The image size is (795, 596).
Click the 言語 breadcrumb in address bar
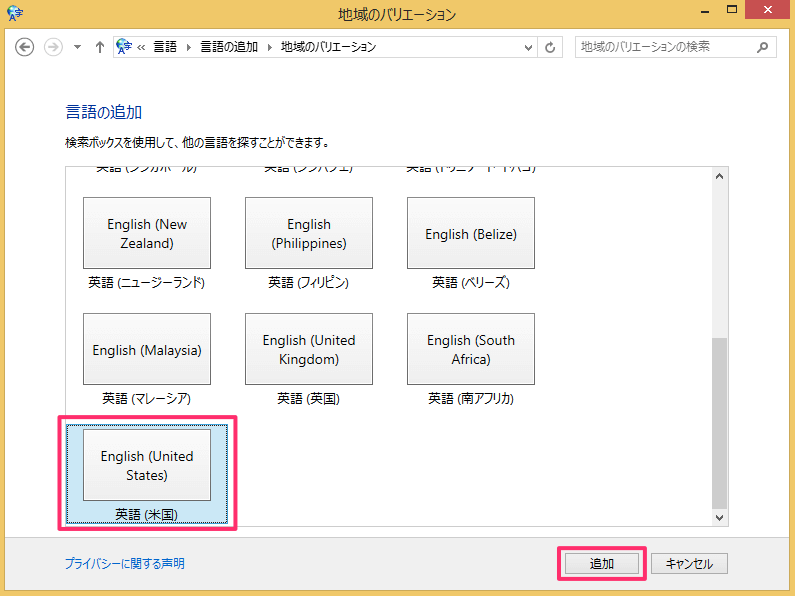click(165, 47)
